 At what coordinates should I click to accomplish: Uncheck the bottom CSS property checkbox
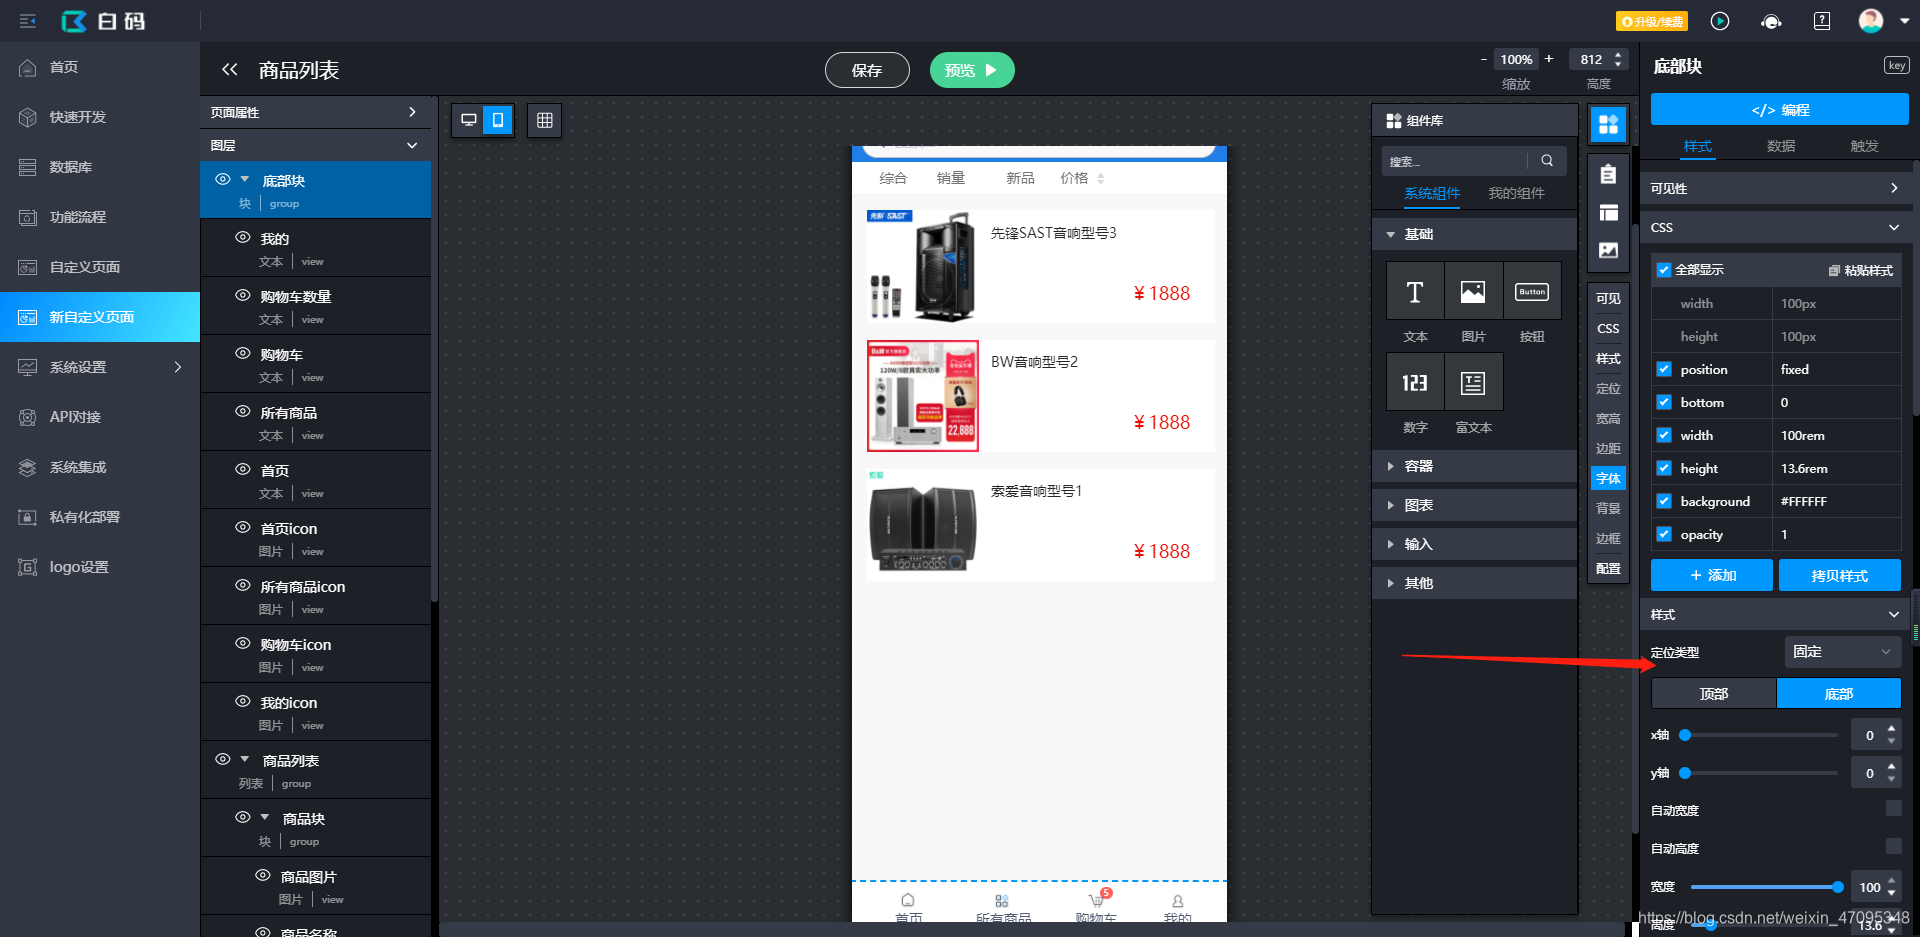coord(1664,402)
